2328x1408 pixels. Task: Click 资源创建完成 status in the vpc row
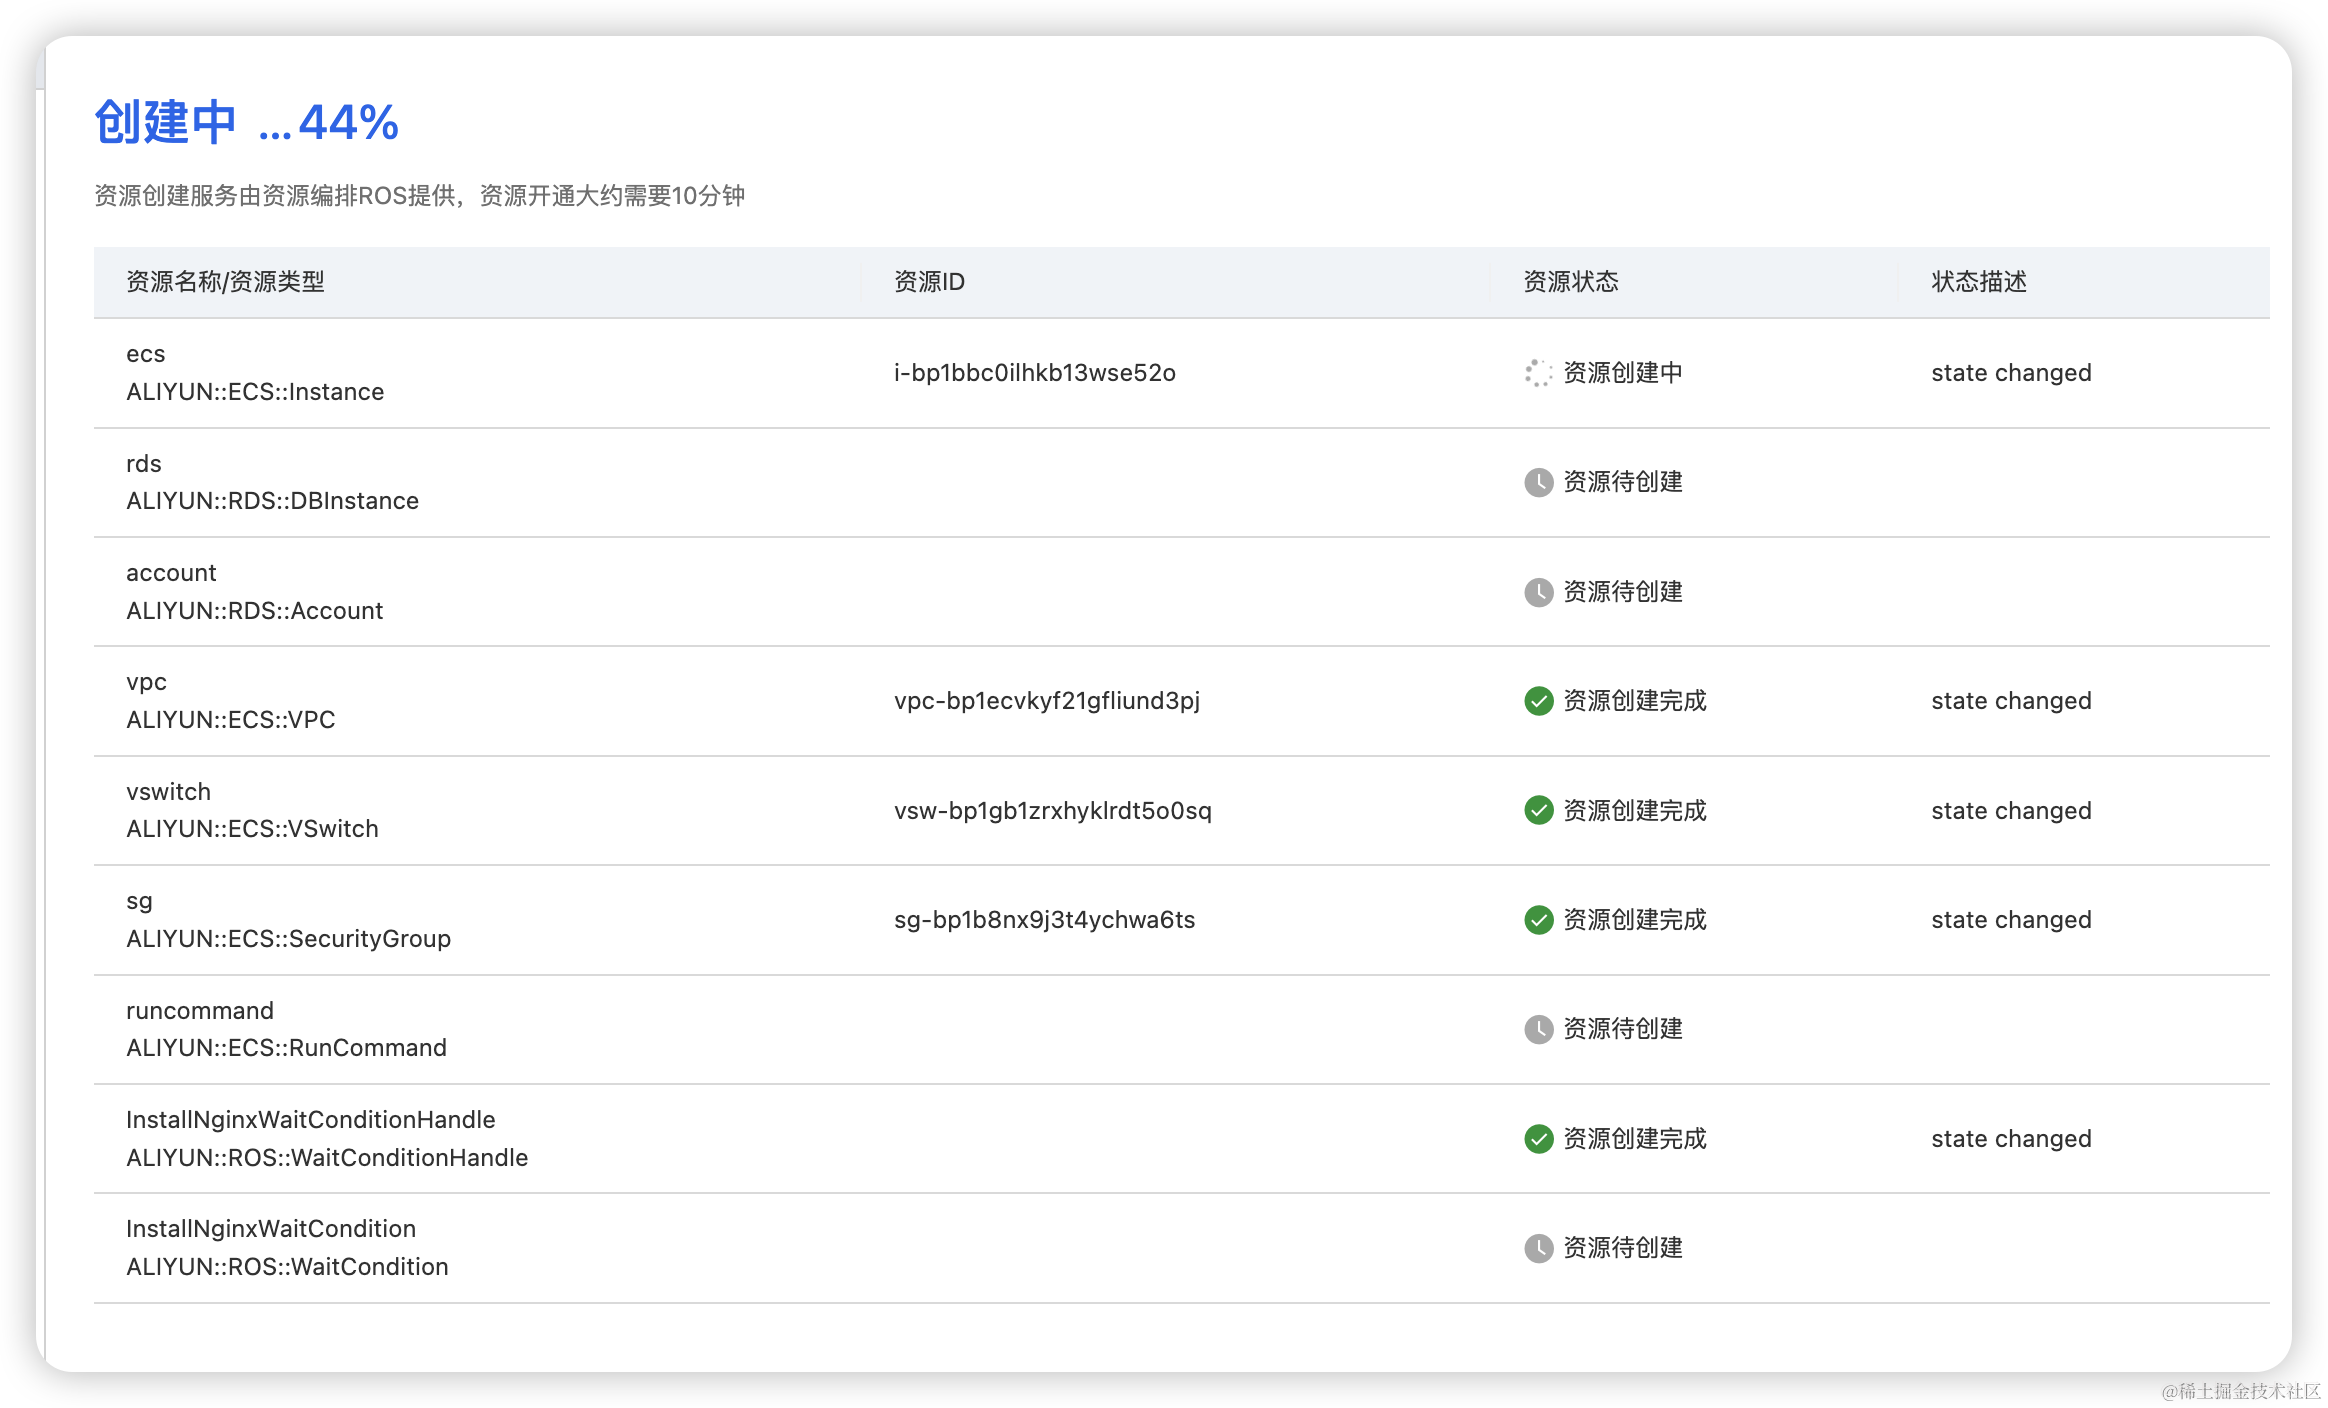pyautogui.click(x=1635, y=701)
